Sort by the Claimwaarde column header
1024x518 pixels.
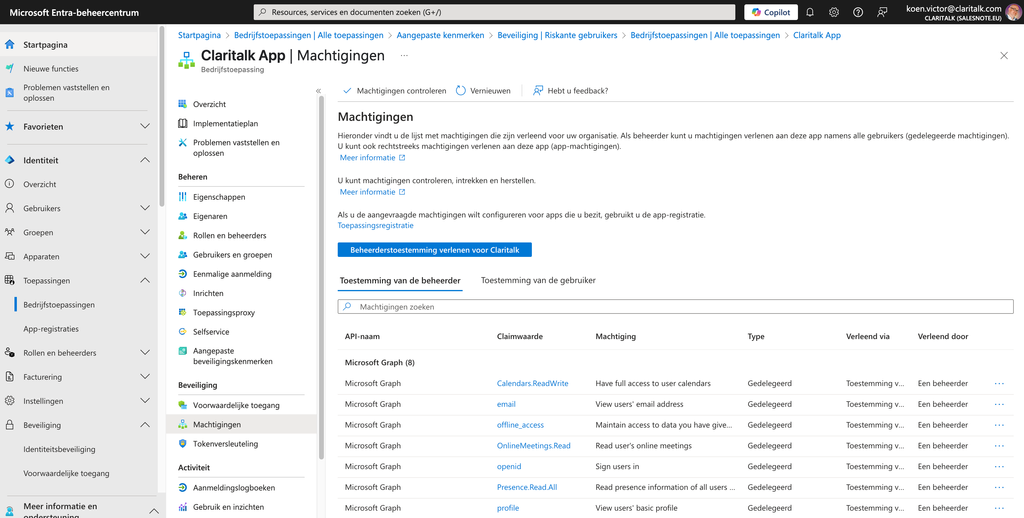pos(520,336)
